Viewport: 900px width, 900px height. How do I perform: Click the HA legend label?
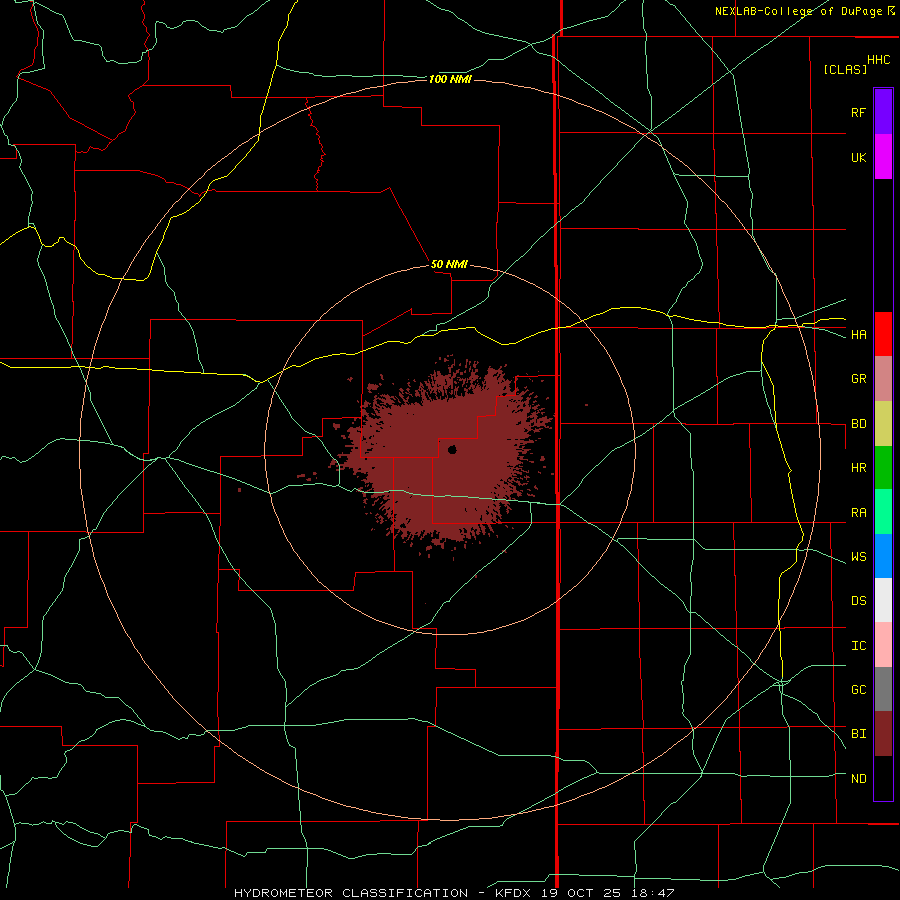point(858,335)
